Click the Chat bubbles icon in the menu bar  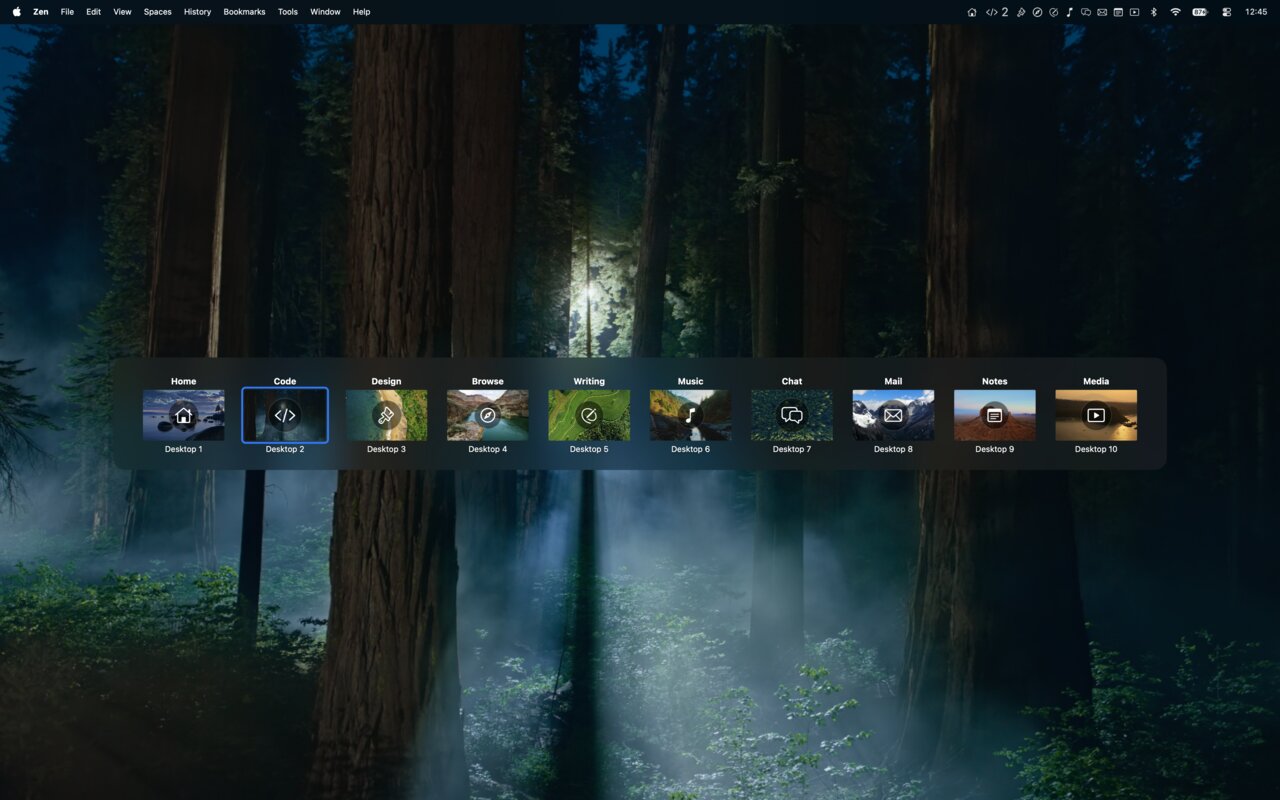coord(1086,12)
